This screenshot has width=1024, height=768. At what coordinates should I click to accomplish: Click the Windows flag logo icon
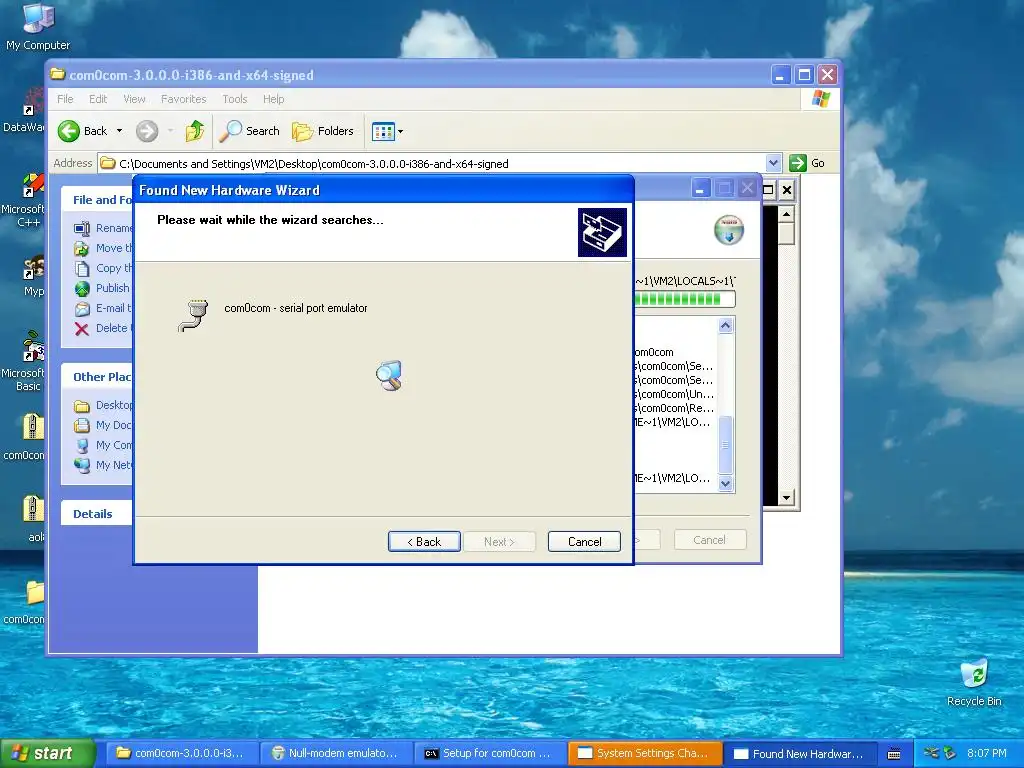coord(821,99)
